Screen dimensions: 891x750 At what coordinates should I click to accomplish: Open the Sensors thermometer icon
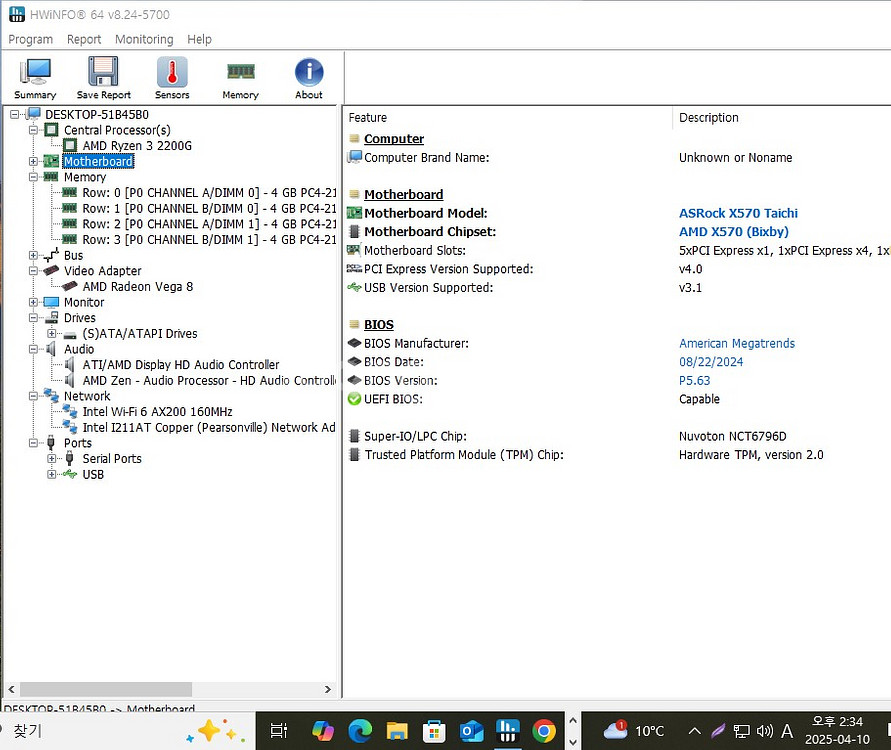tap(172, 78)
